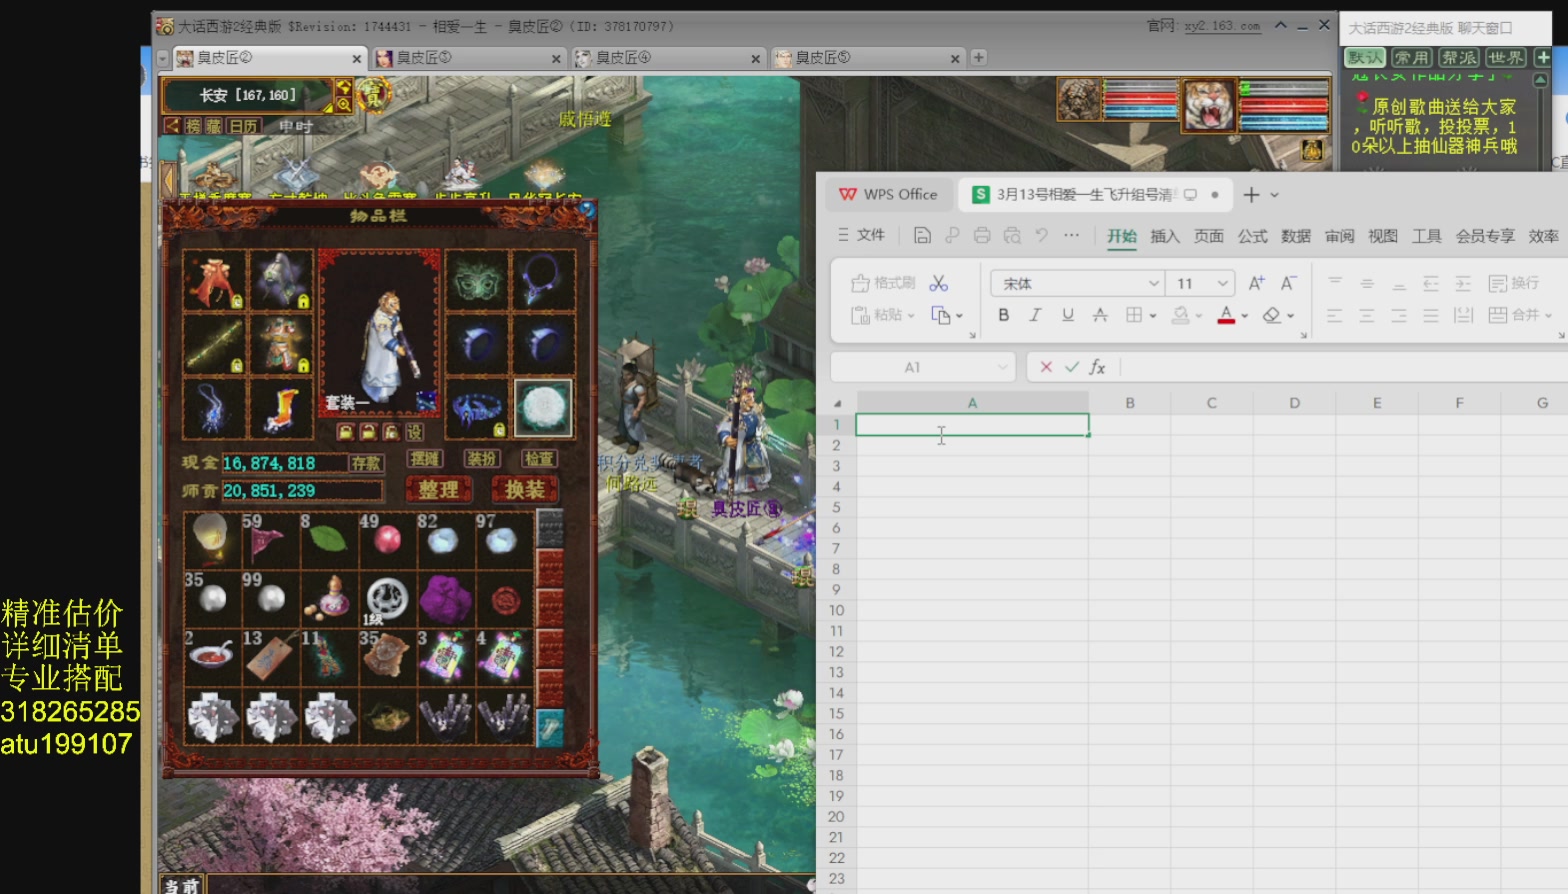Apply italic formatting in WPS

pos(1035,315)
